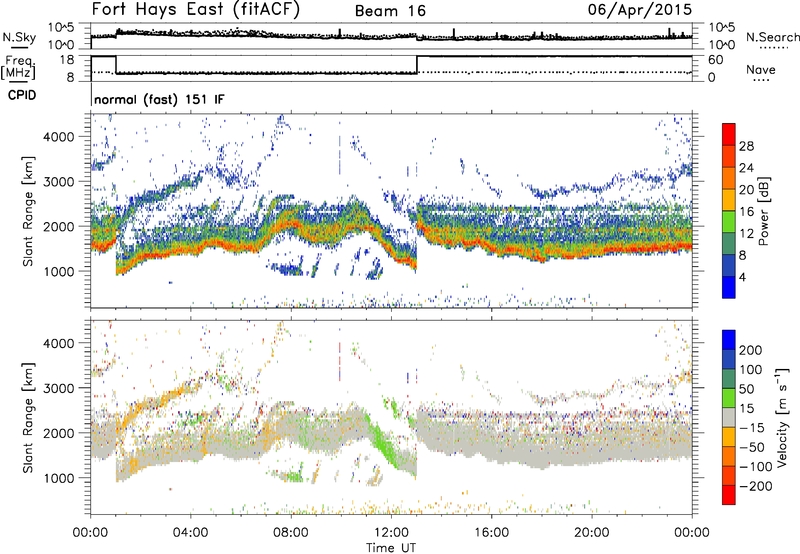800x554 pixels.
Task: Click the "1000" tick on the power panel
Action: tap(58, 271)
